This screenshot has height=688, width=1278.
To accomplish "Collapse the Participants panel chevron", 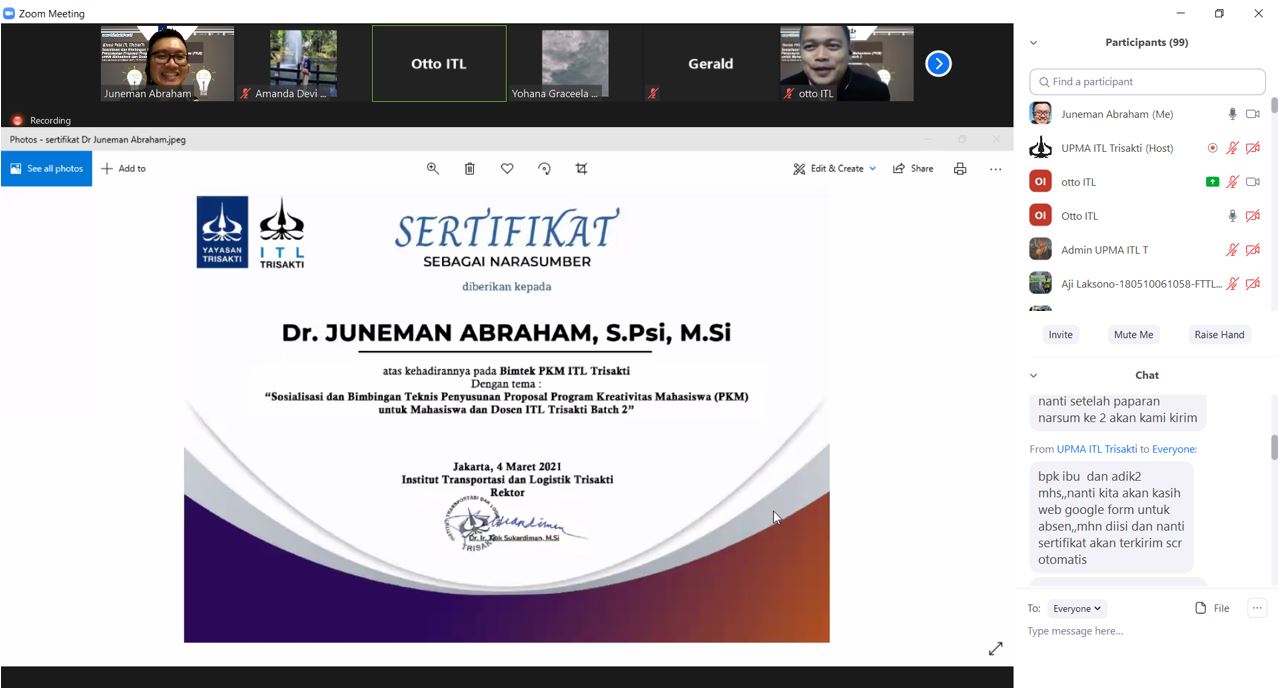I will 1033,43.
